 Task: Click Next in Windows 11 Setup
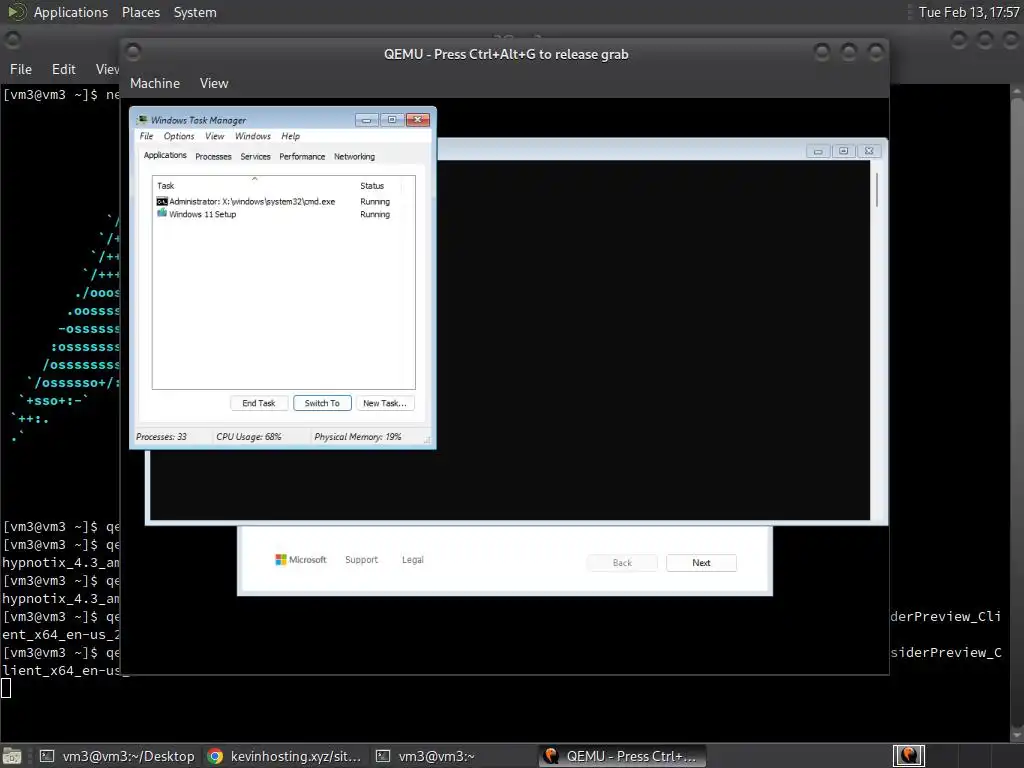[x=701, y=563]
